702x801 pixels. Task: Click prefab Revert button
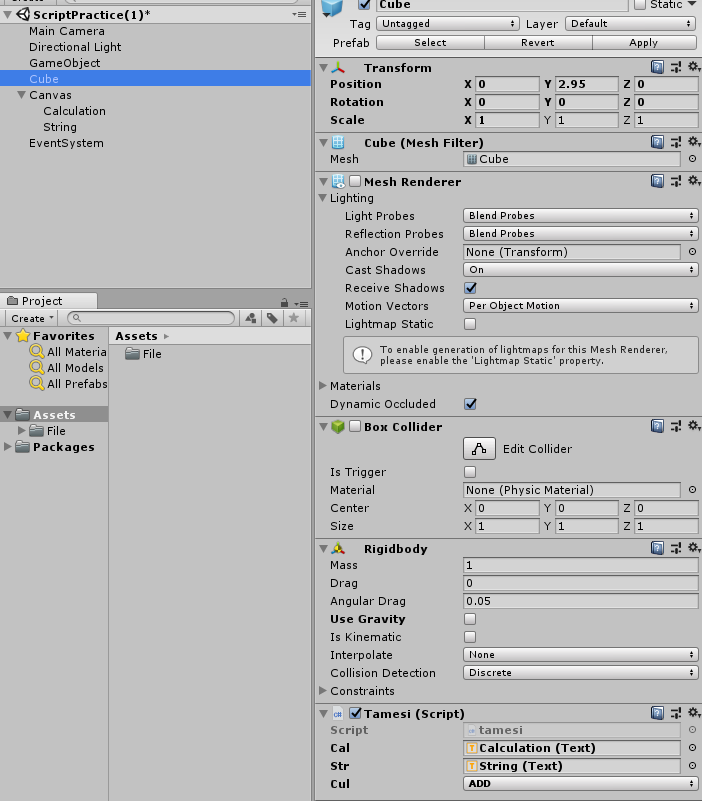tap(538, 42)
